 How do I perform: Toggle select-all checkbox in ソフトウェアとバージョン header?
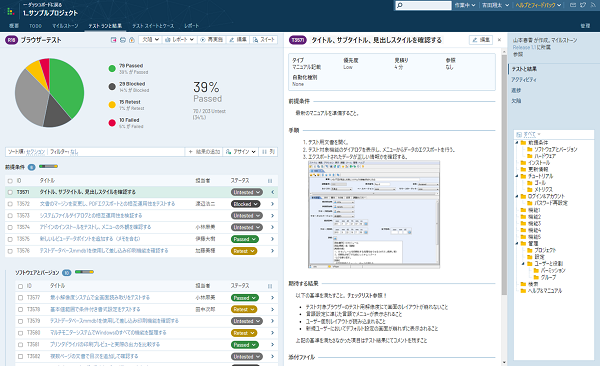pos(20,286)
